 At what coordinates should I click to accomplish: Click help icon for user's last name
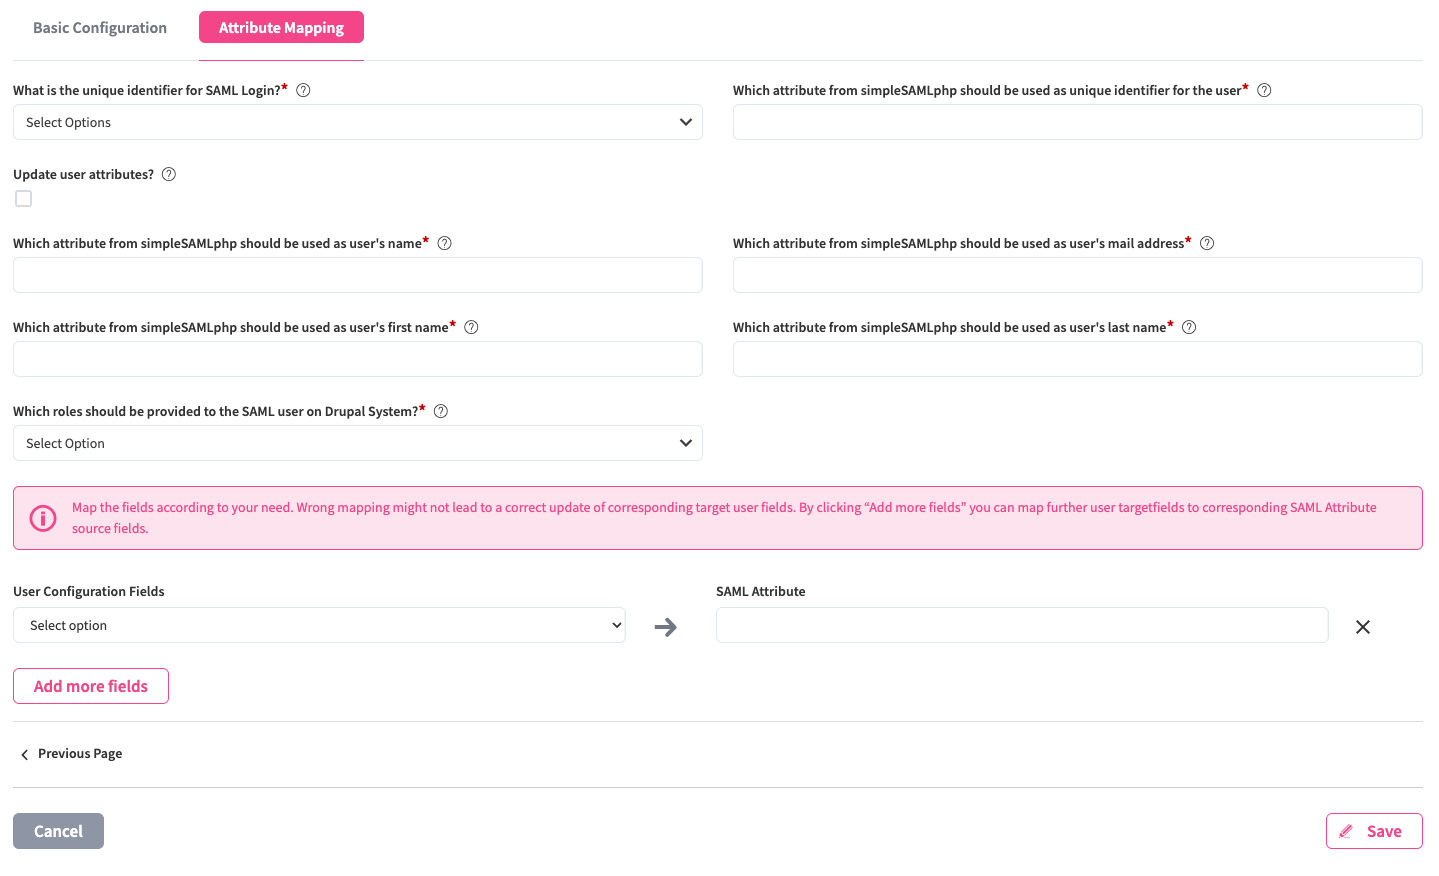[x=1189, y=327]
